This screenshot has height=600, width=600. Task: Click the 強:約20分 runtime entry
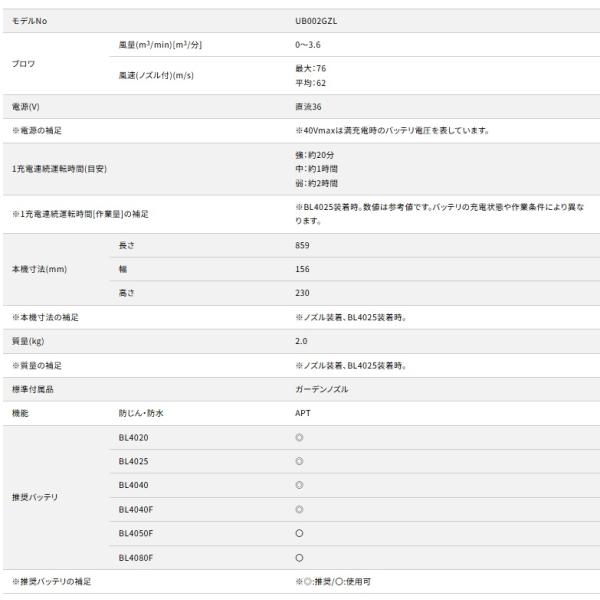(x=315, y=156)
